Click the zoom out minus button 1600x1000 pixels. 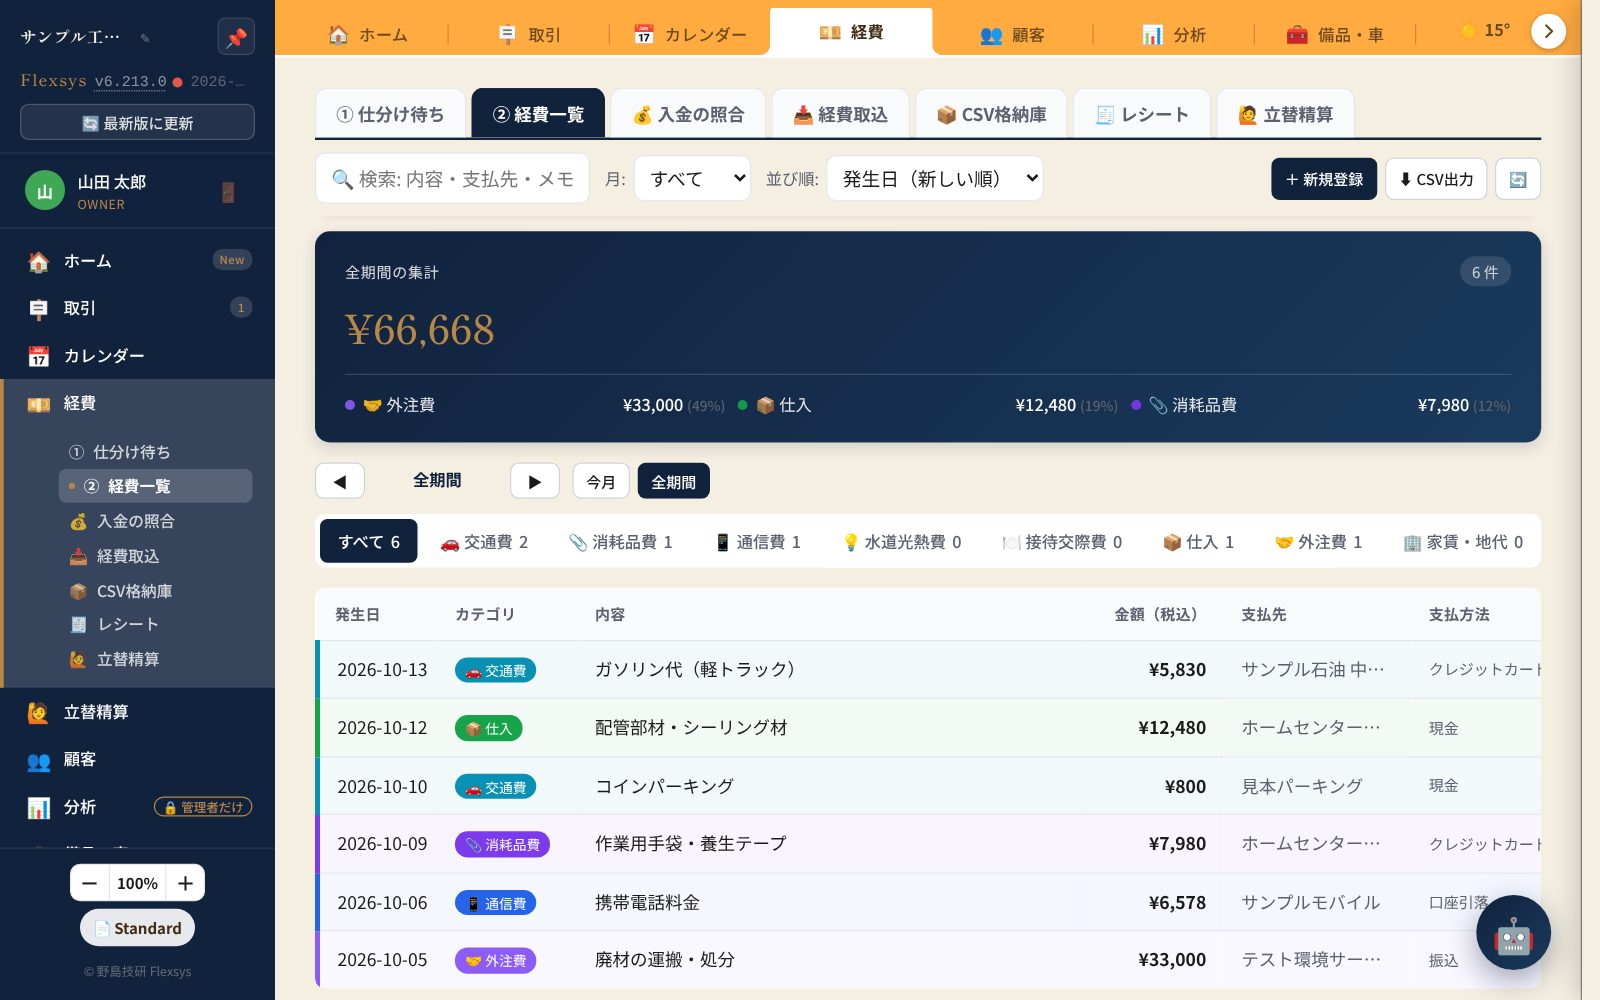pyautogui.click(x=90, y=883)
